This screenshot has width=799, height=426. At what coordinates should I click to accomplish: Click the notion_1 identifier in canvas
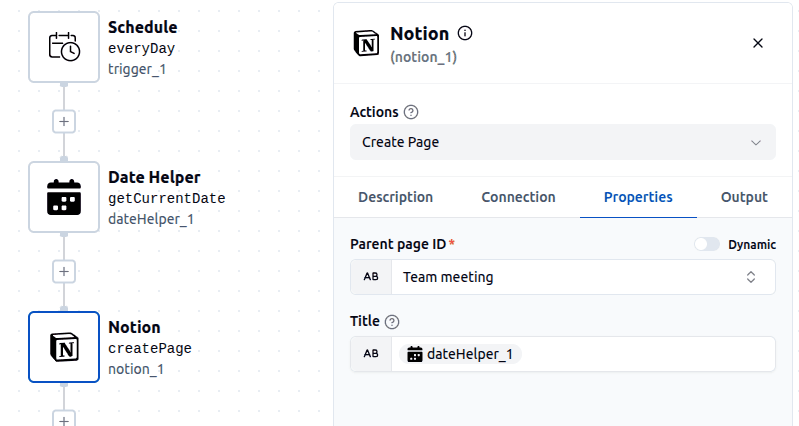pyautogui.click(x=136, y=369)
